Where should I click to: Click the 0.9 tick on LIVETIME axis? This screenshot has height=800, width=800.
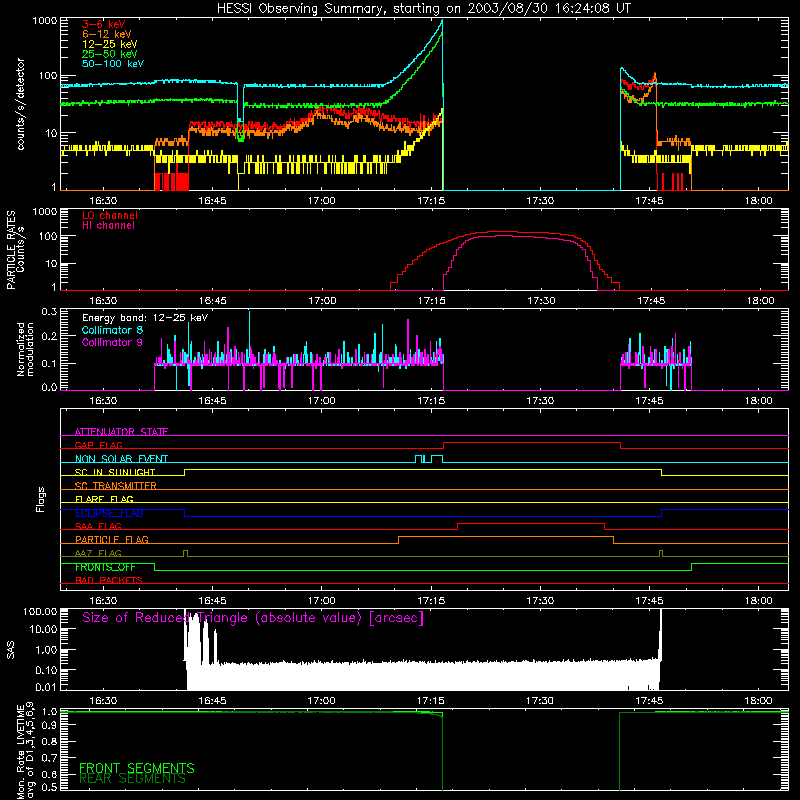[x=49, y=725]
